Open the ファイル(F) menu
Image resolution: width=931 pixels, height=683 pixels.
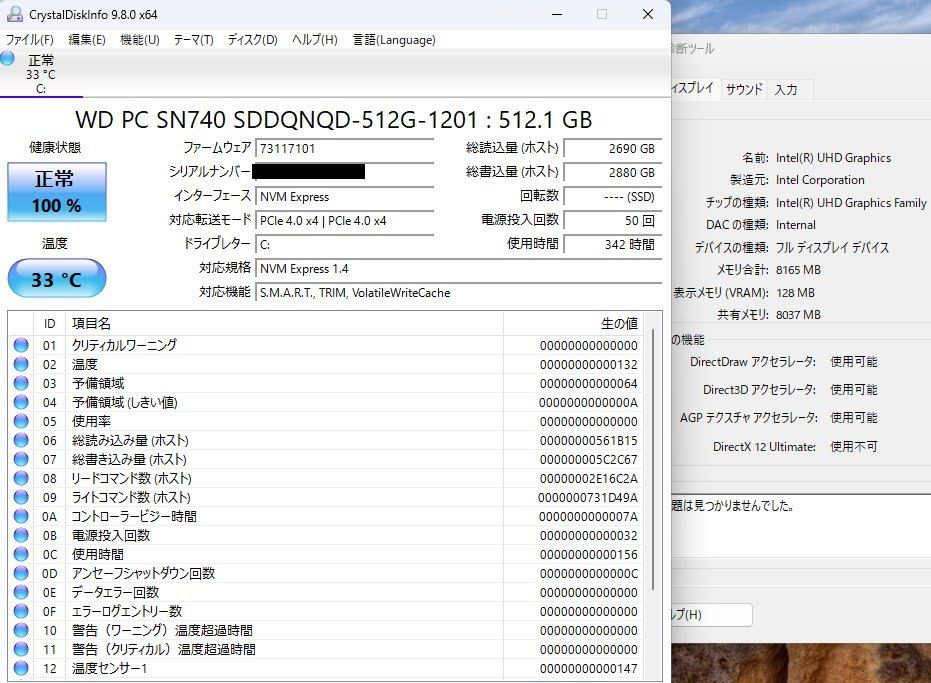30,40
